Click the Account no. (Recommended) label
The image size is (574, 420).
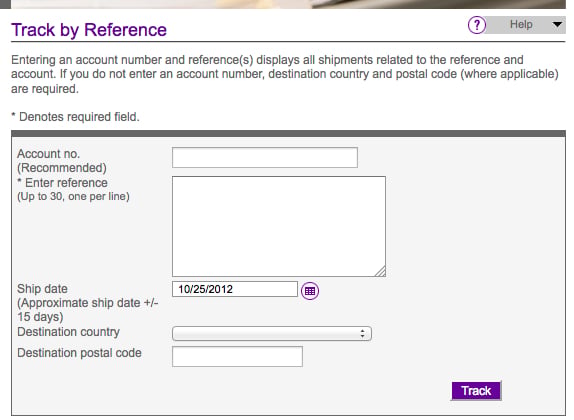62,161
